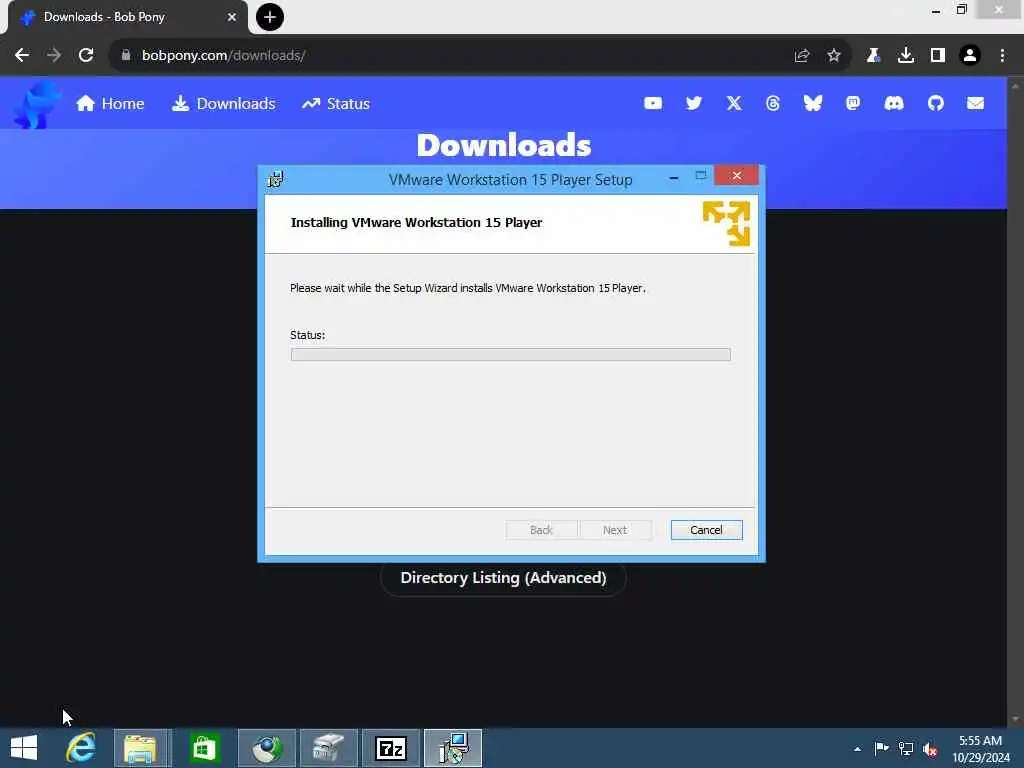Click the browser back arrow
The width and height of the screenshot is (1024, 768).
(22, 56)
